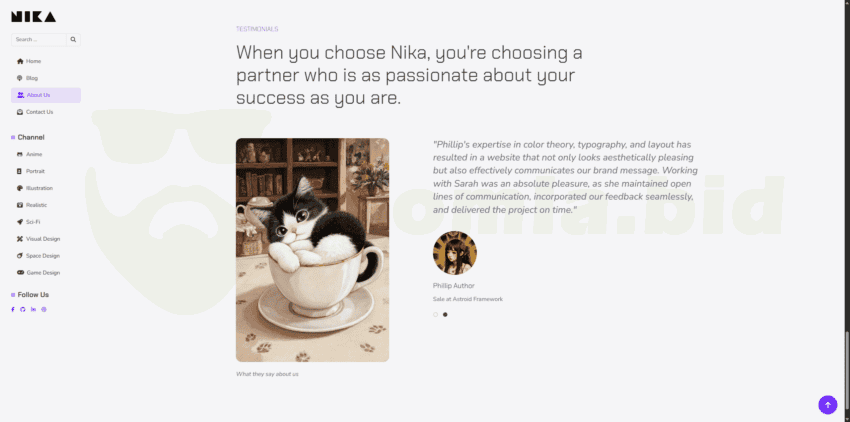
Task: Focus the Search input field
Action: [x=39, y=40]
